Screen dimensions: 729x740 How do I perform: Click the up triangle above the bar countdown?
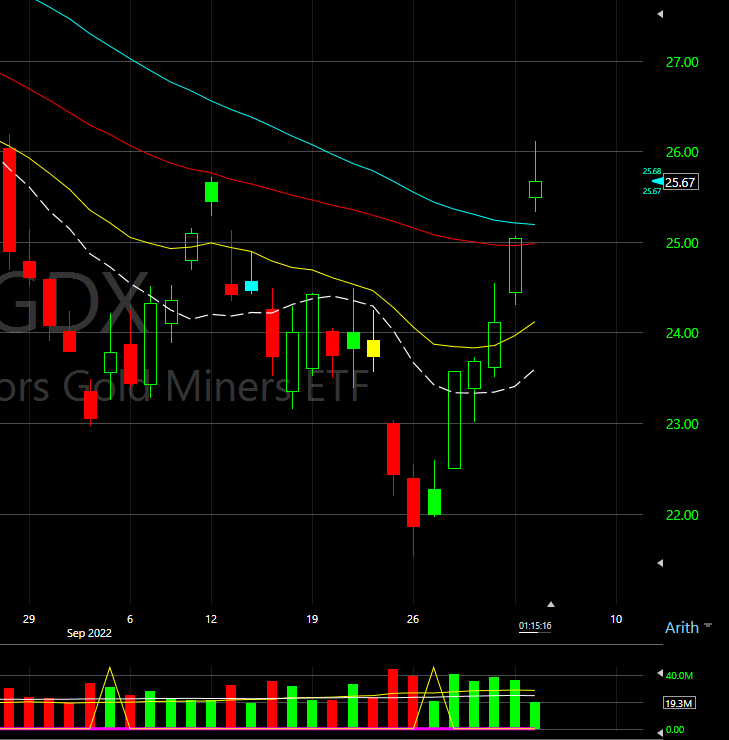tap(551, 604)
